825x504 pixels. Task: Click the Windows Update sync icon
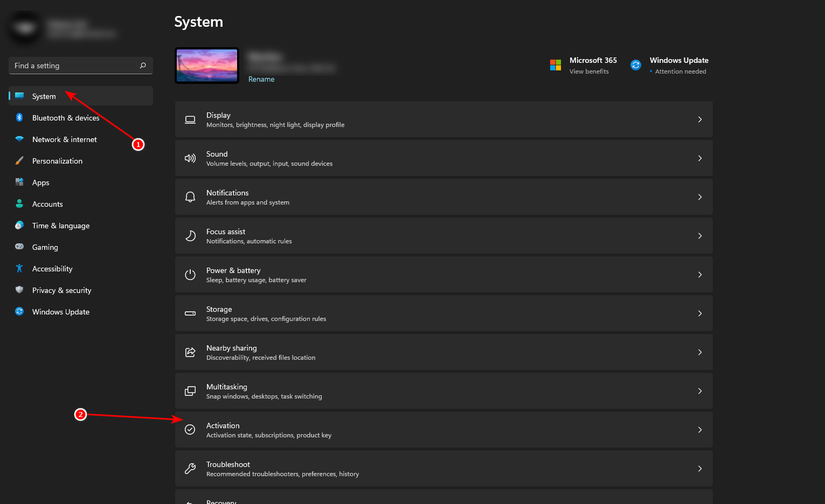click(636, 65)
